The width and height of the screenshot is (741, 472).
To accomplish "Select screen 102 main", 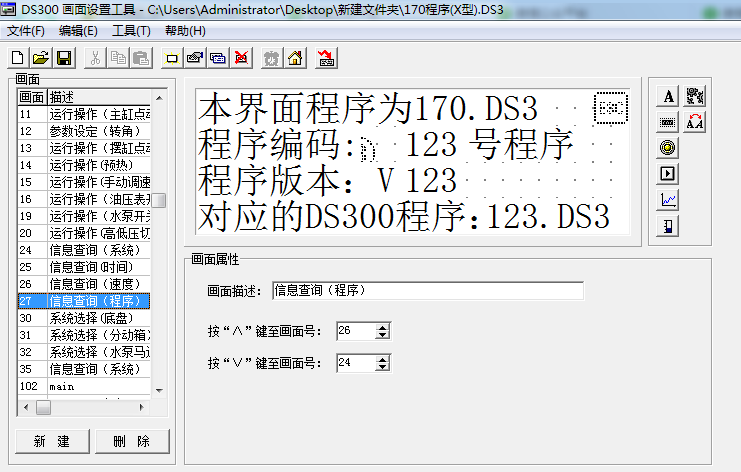I will pyautogui.click(x=84, y=386).
